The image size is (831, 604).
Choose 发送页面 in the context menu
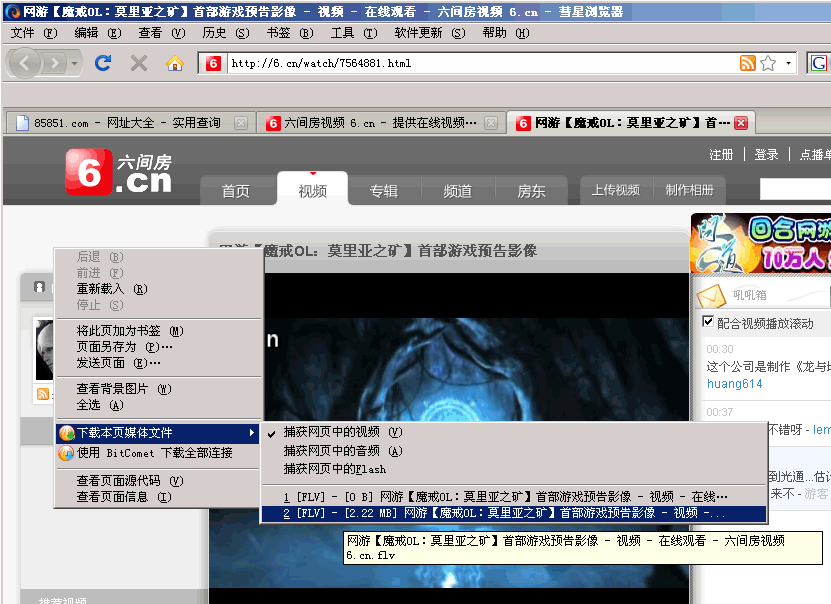(159, 362)
